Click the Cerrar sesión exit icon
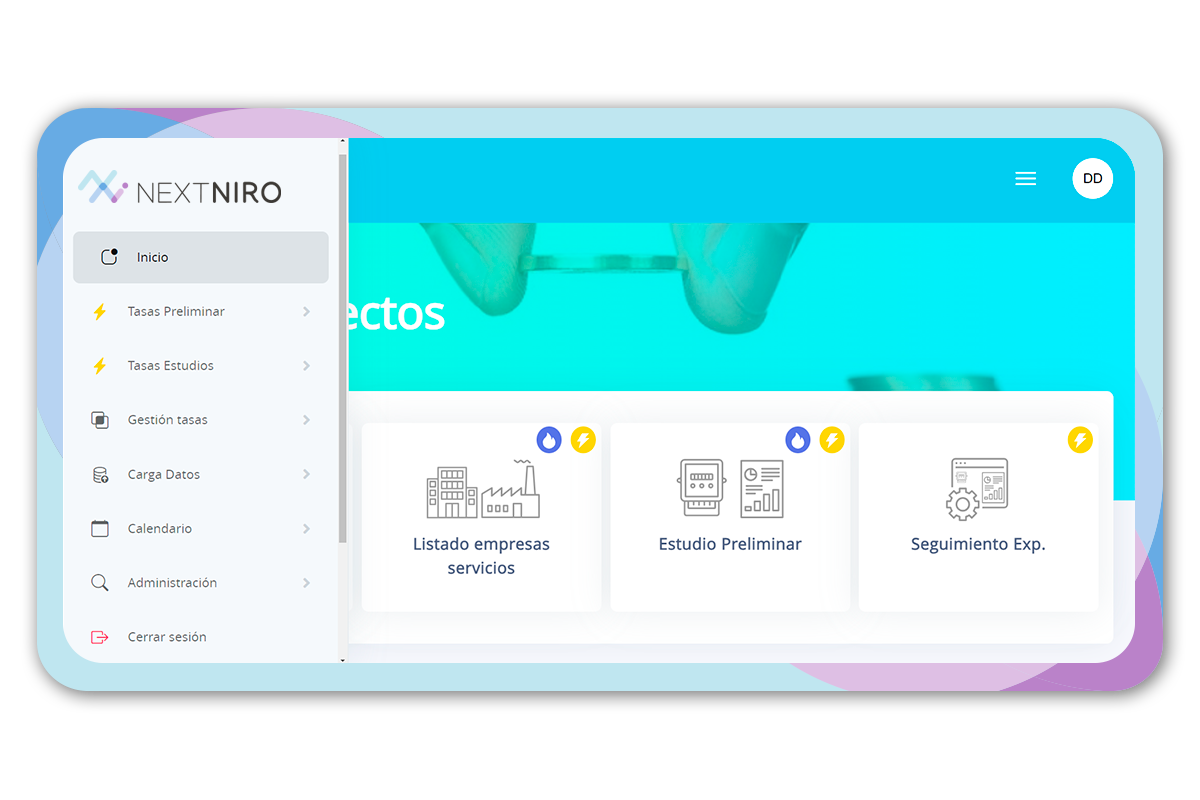1200x800 pixels. 100,637
